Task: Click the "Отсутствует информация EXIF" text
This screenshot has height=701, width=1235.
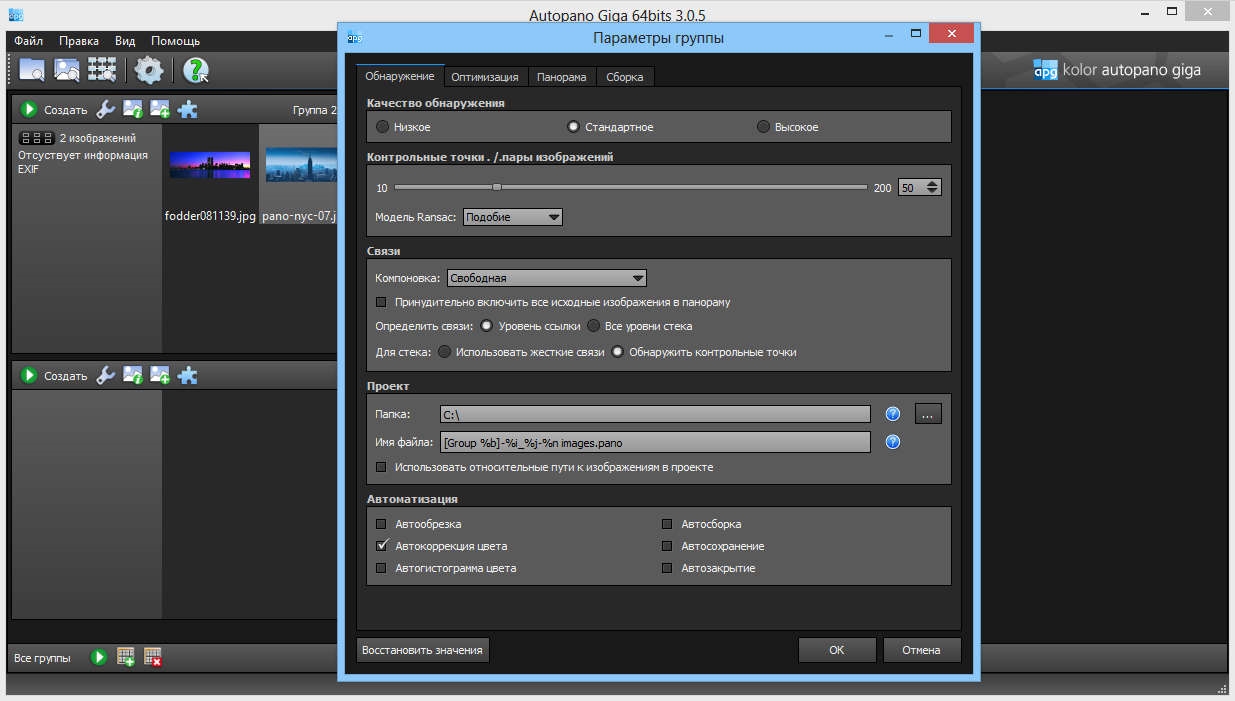Action: coord(83,162)
